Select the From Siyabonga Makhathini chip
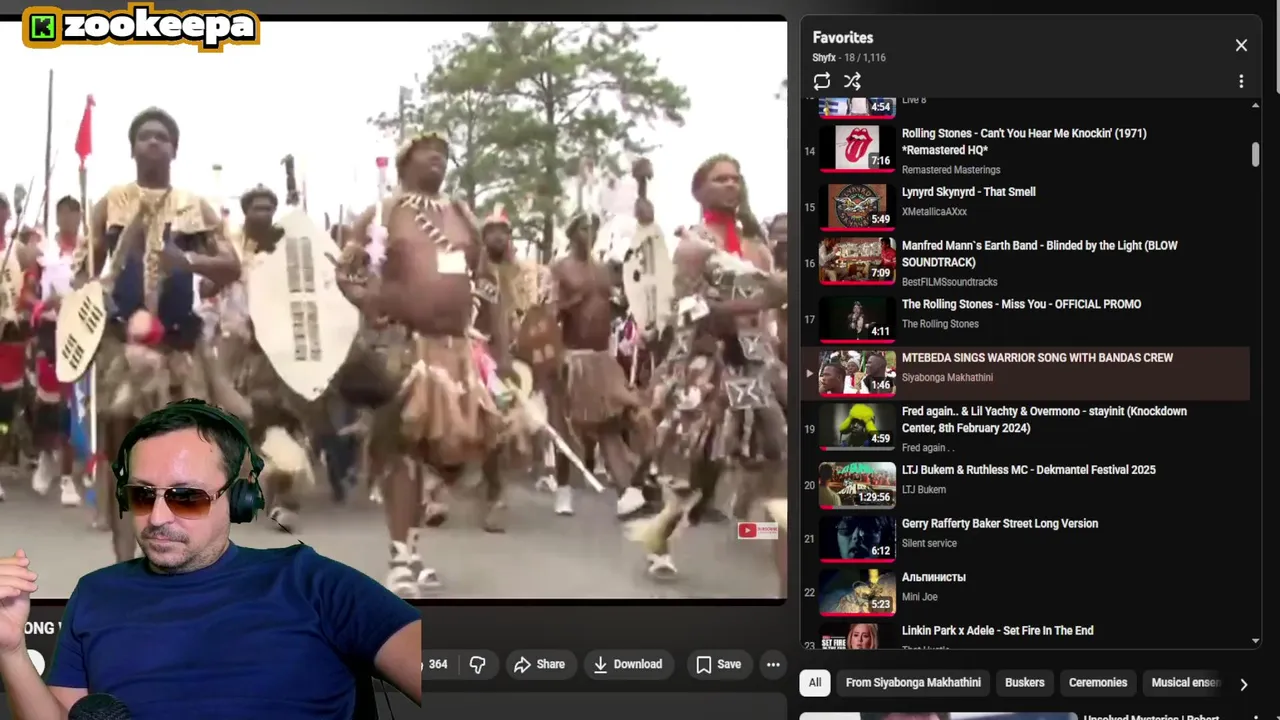The image size is (1280, 720). 913,683
